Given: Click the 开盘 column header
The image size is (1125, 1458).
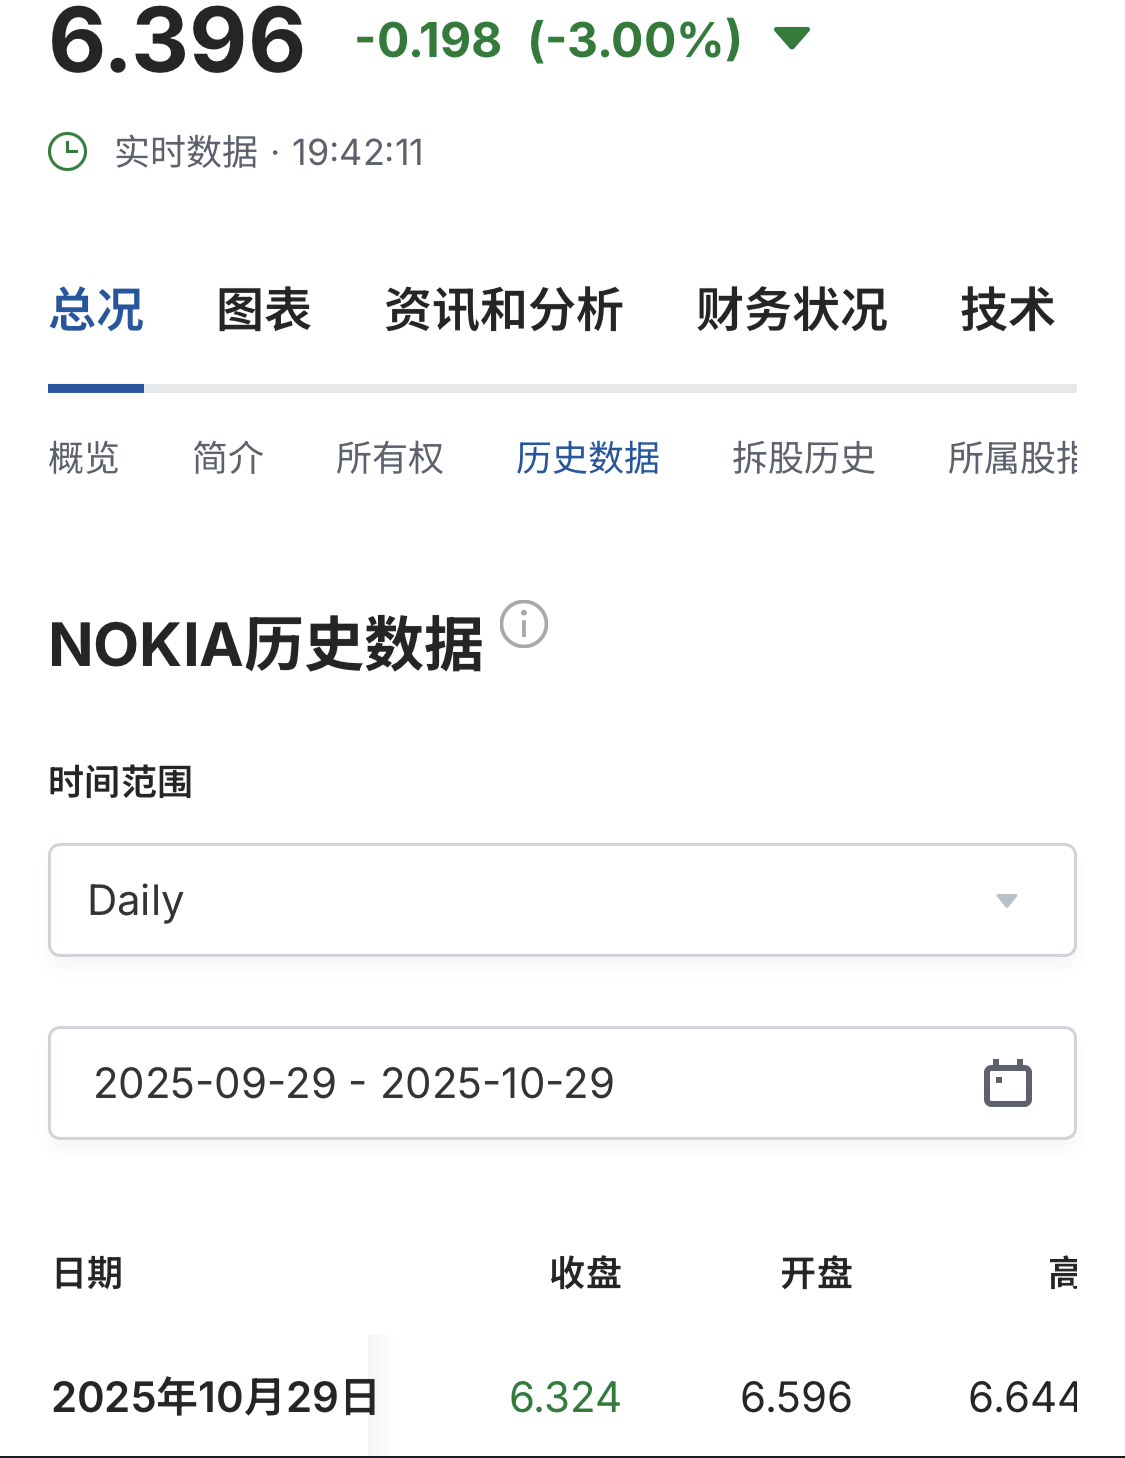Looking at the screenshot, I should pos(816,1273).
